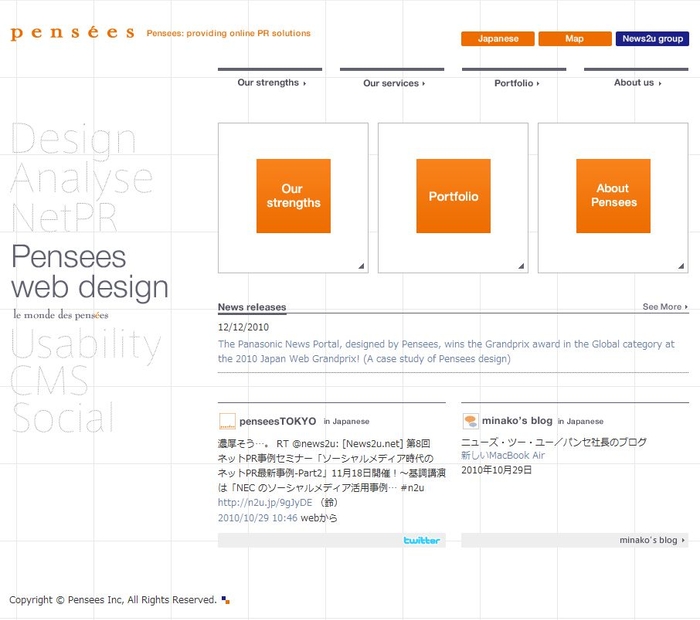Click the penseesTOKYO avatar icon

227,421
